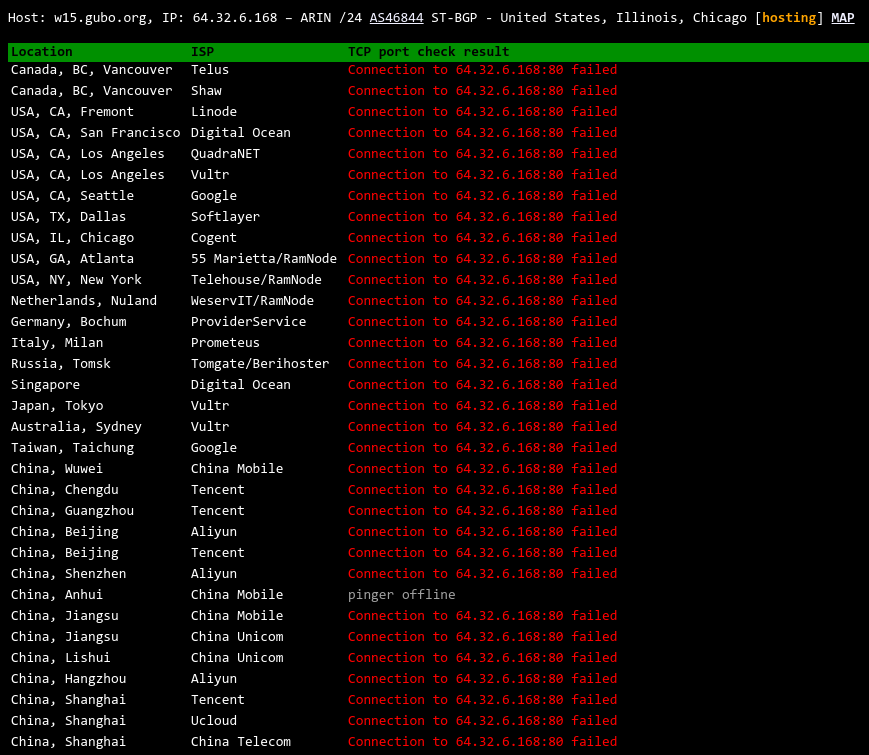Click the orange 'hosting' label
Screen dimensions: 869x755
point(789,18)
